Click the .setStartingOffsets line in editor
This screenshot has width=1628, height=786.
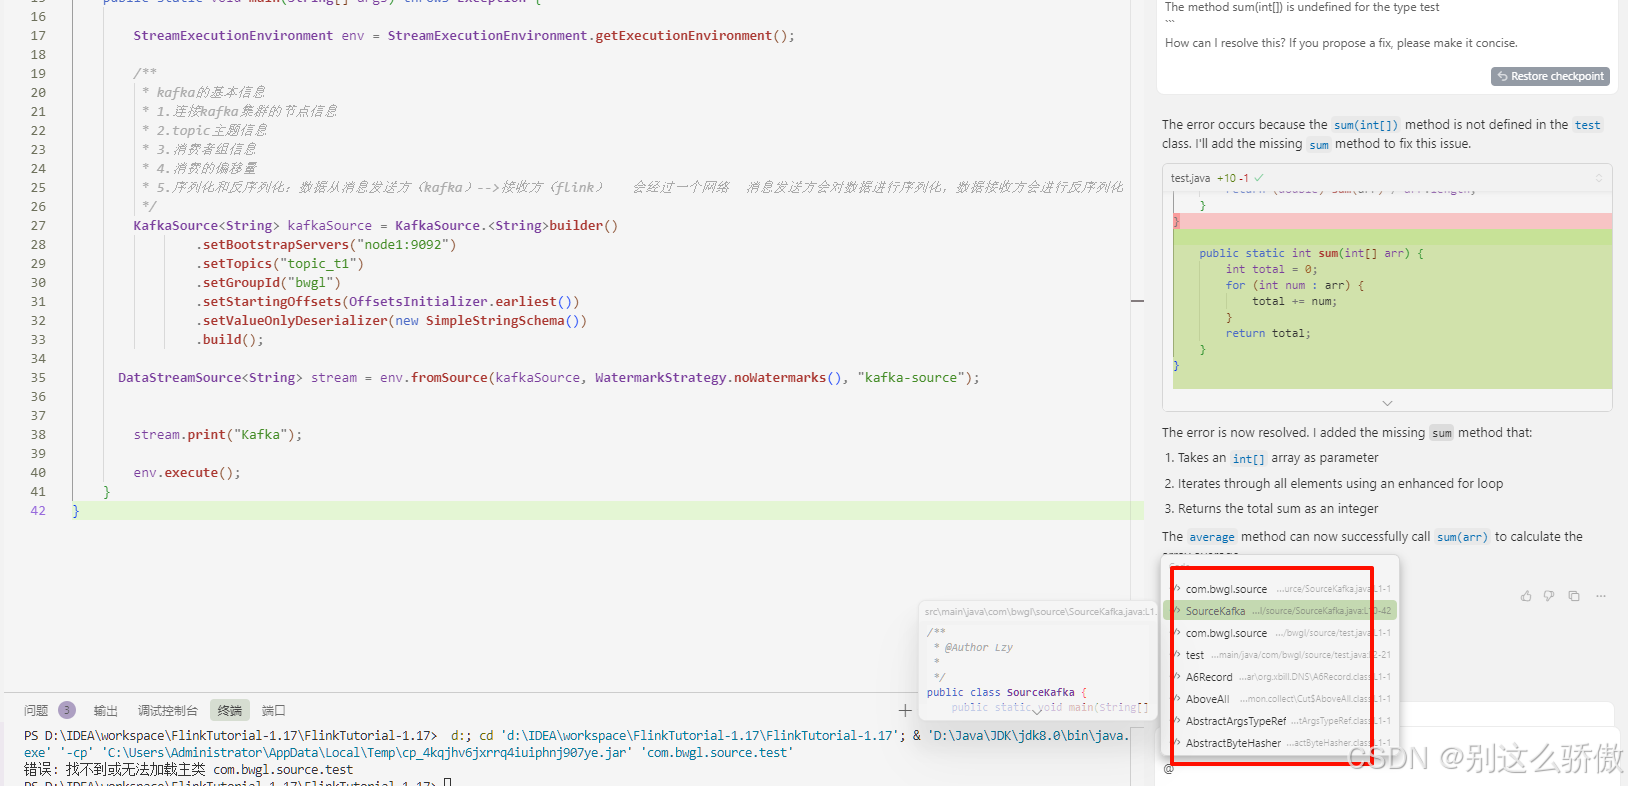388,301
